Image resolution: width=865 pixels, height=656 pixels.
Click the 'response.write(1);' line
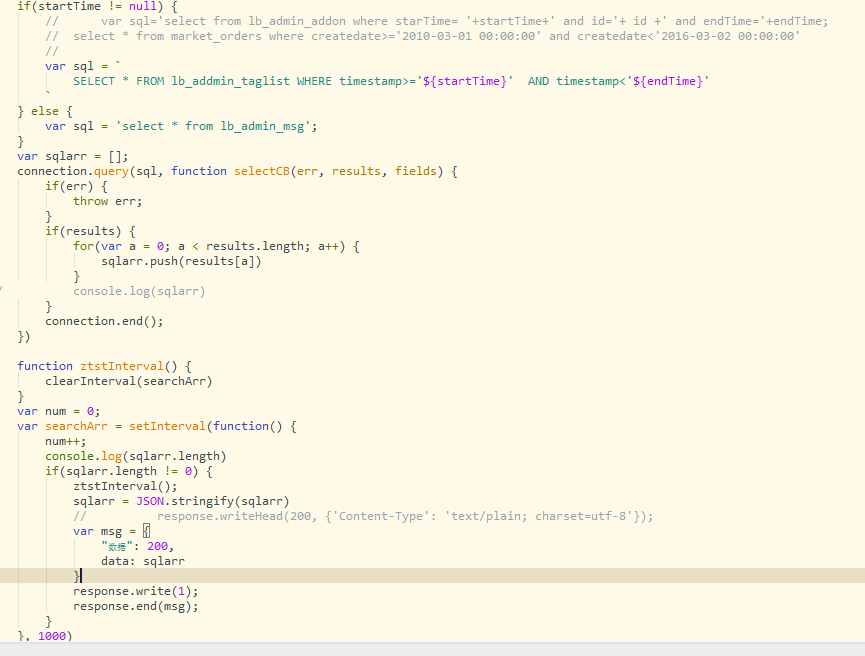coord(136,591)
